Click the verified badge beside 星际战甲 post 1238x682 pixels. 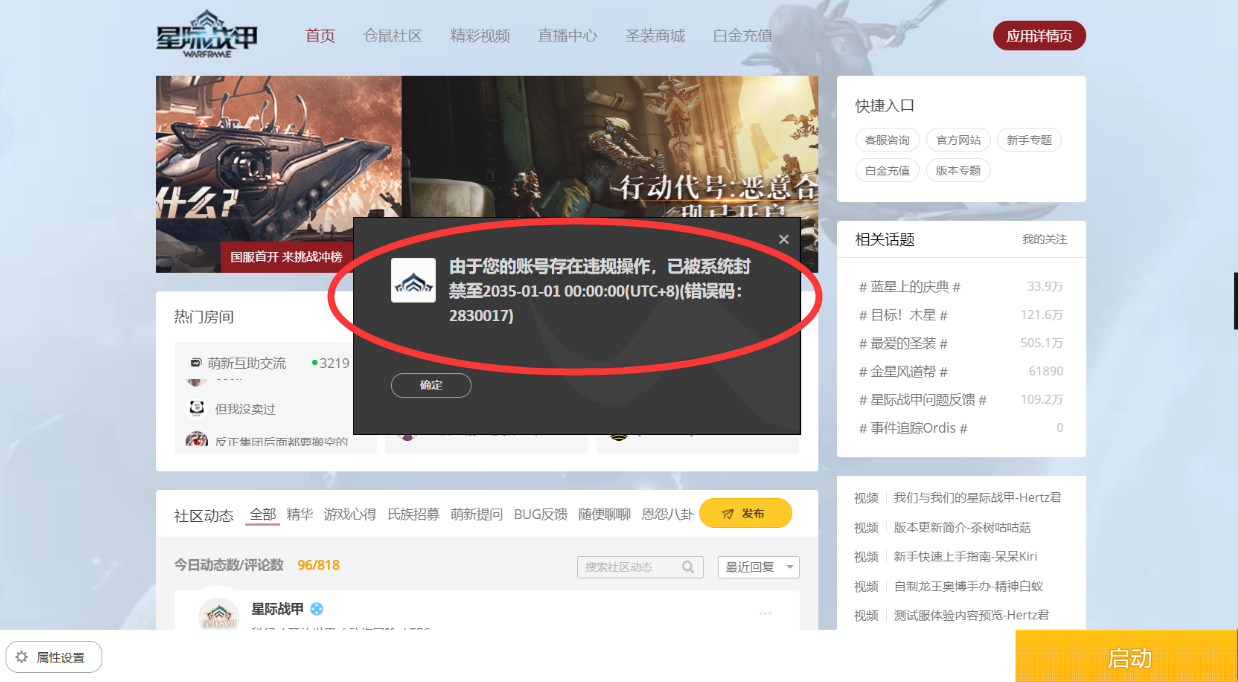click(317, 608)
